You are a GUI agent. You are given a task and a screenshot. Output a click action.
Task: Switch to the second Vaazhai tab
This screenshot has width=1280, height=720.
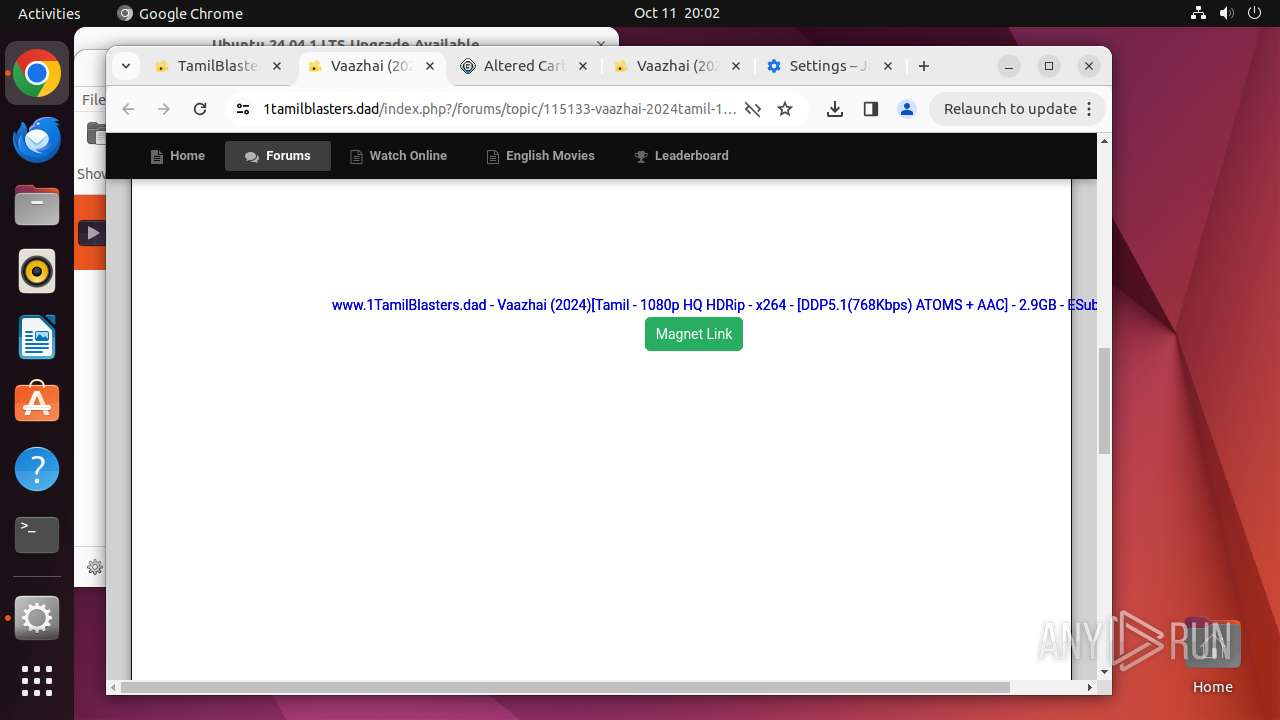click(x=678, y=66)
